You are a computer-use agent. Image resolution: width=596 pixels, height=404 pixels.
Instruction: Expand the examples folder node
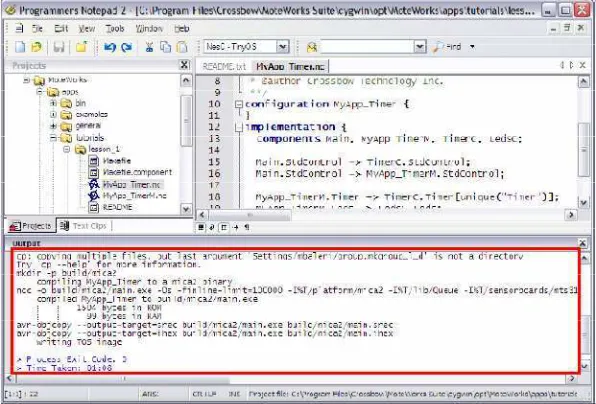(x=53, y=114)
